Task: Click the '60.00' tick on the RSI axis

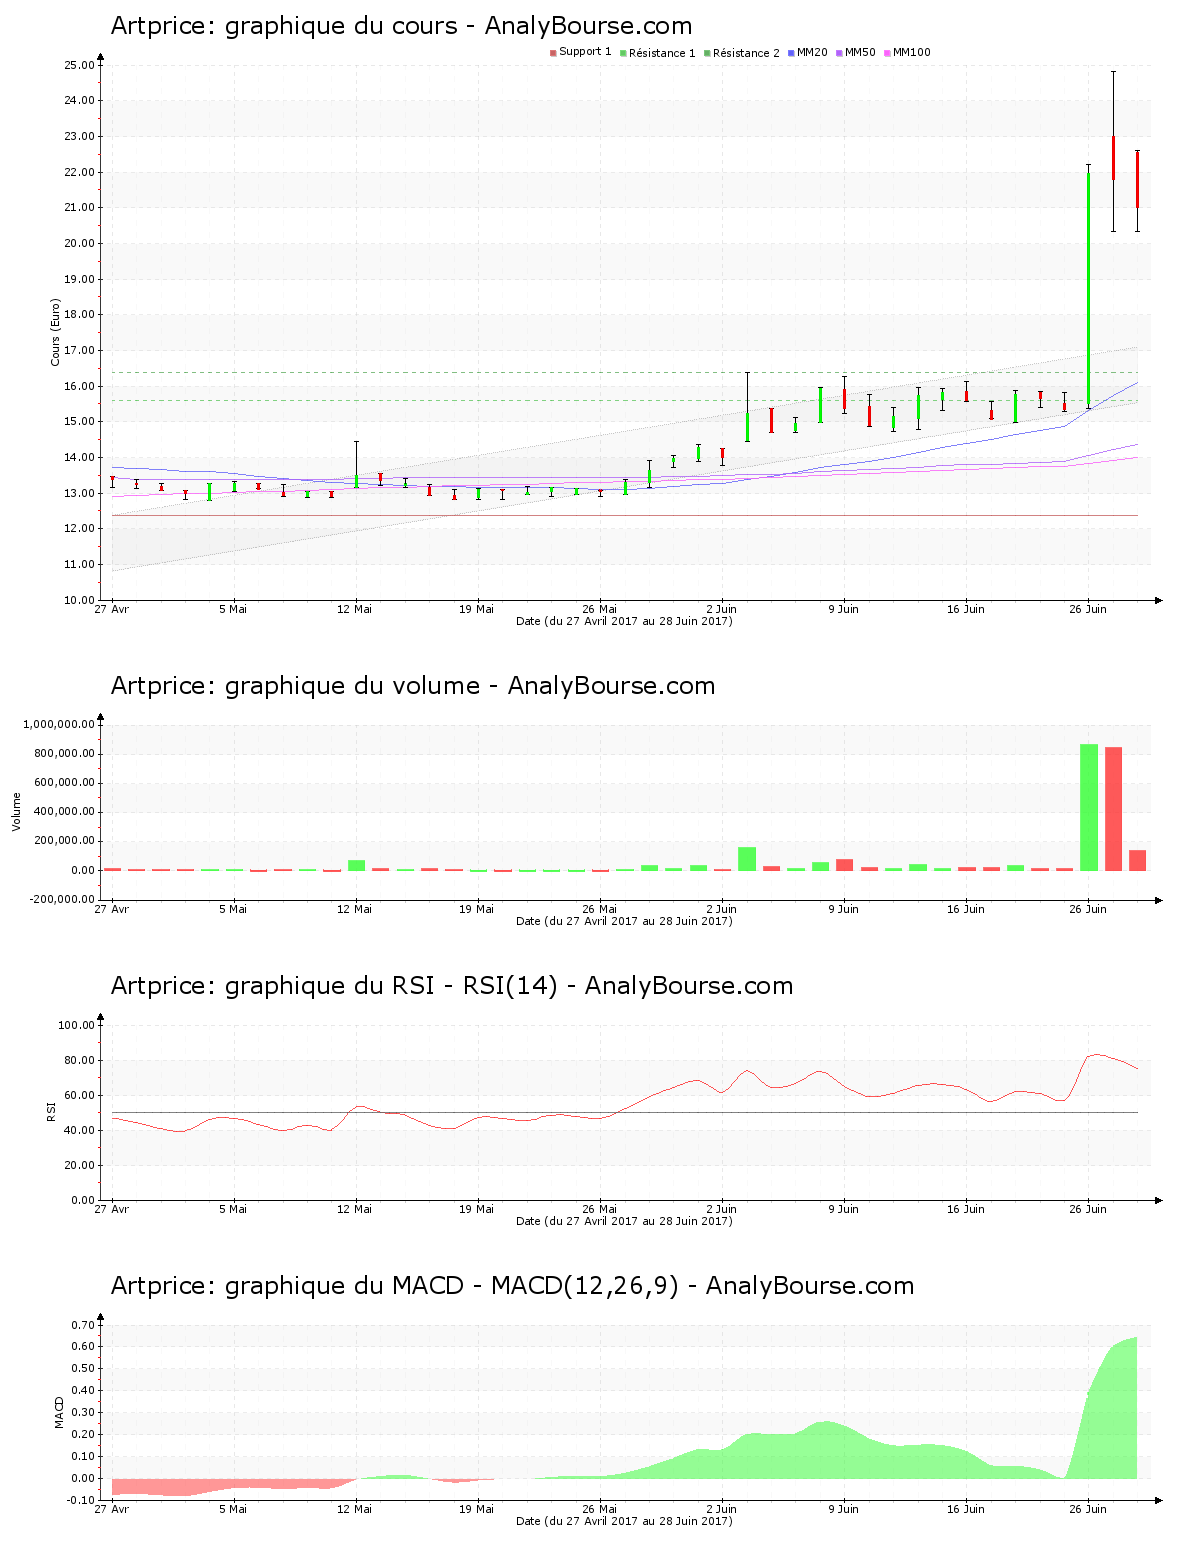Action: 79,1095
